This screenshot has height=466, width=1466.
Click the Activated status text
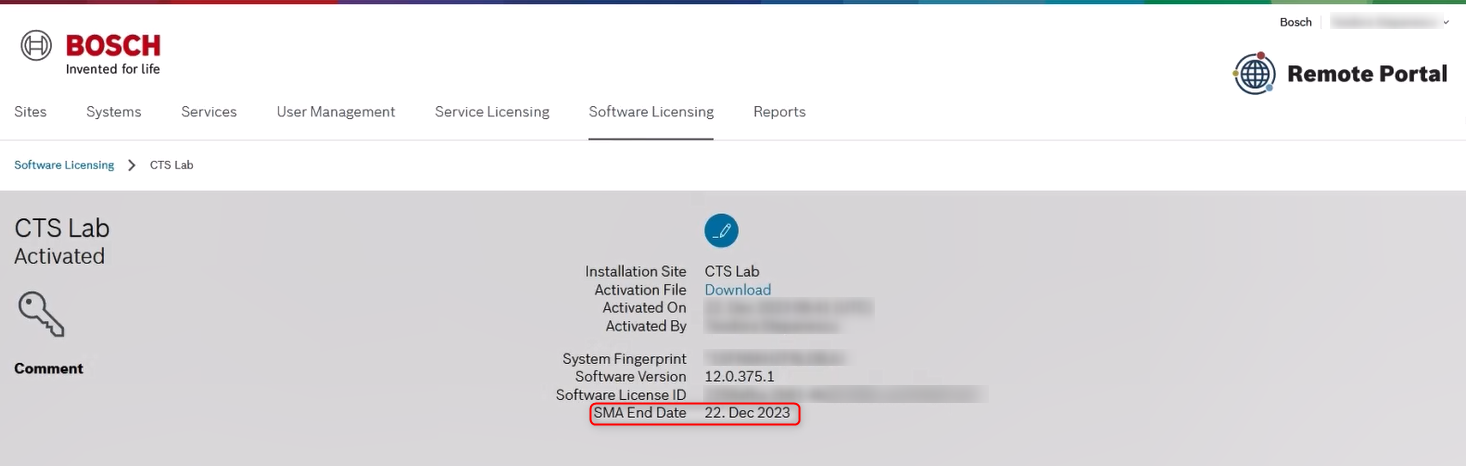(x=59, y=256)
